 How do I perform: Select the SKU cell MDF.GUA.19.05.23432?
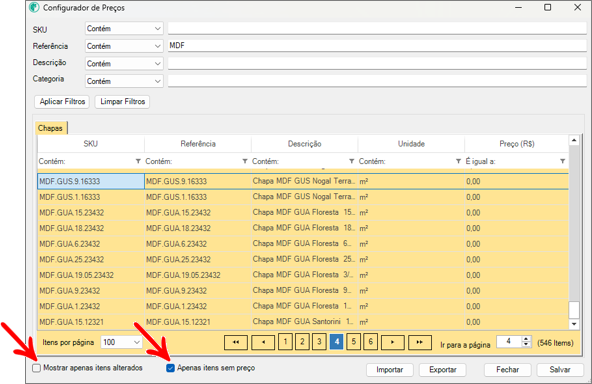[x=91, y=275]
